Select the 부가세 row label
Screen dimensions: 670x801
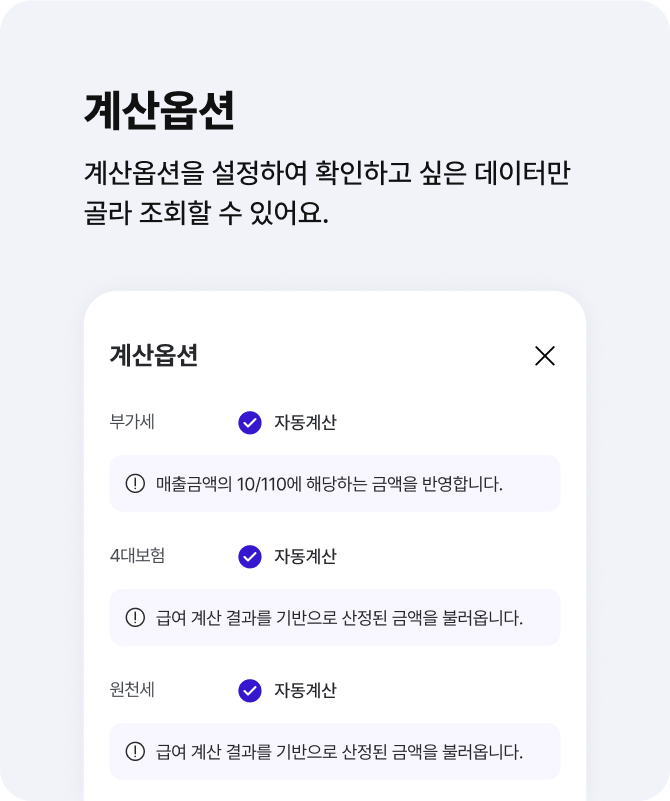coord(132,422)
